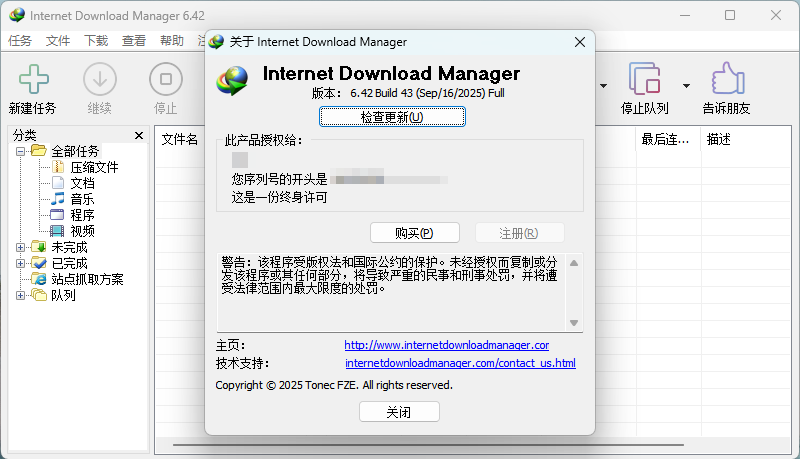Viewport: 800px width, 459px height.
Task: Minimize the Internet Download Manager window
Action: pos(685,15)
